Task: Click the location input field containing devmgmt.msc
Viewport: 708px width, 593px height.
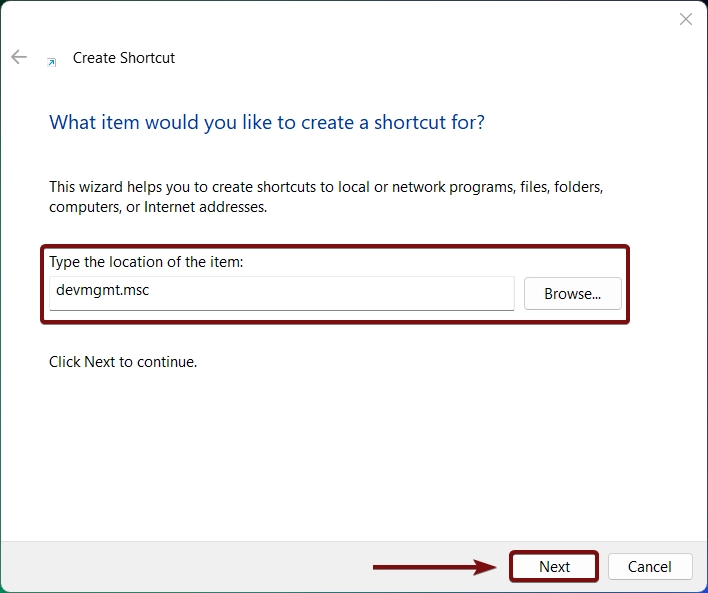Action: [282, 293]
